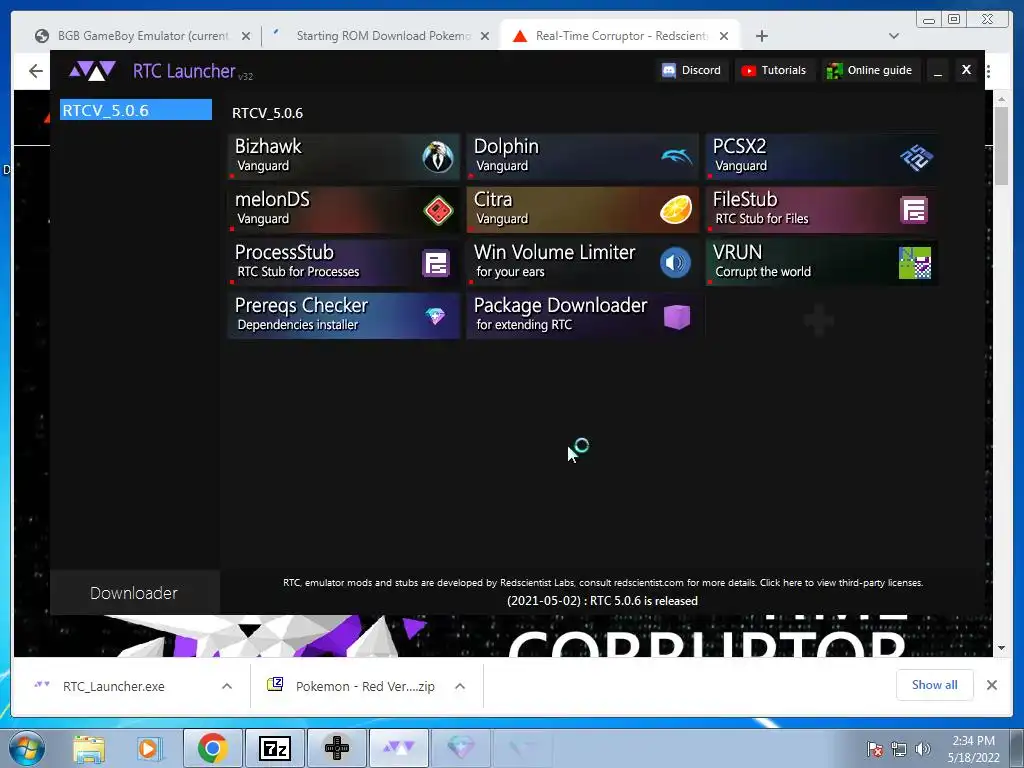The height and width of the screenshot is (768, 1024).
Task: Click the Dolphin emulator dolphin icon
Action: click(x=677, y=157)
